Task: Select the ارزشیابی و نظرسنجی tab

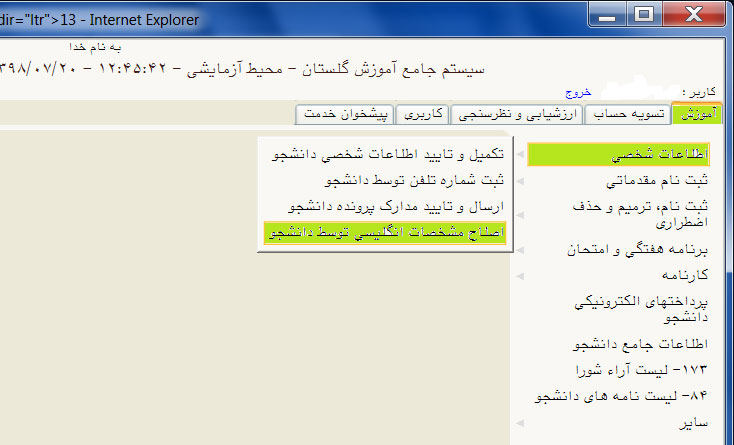Action: pos(518,114)
